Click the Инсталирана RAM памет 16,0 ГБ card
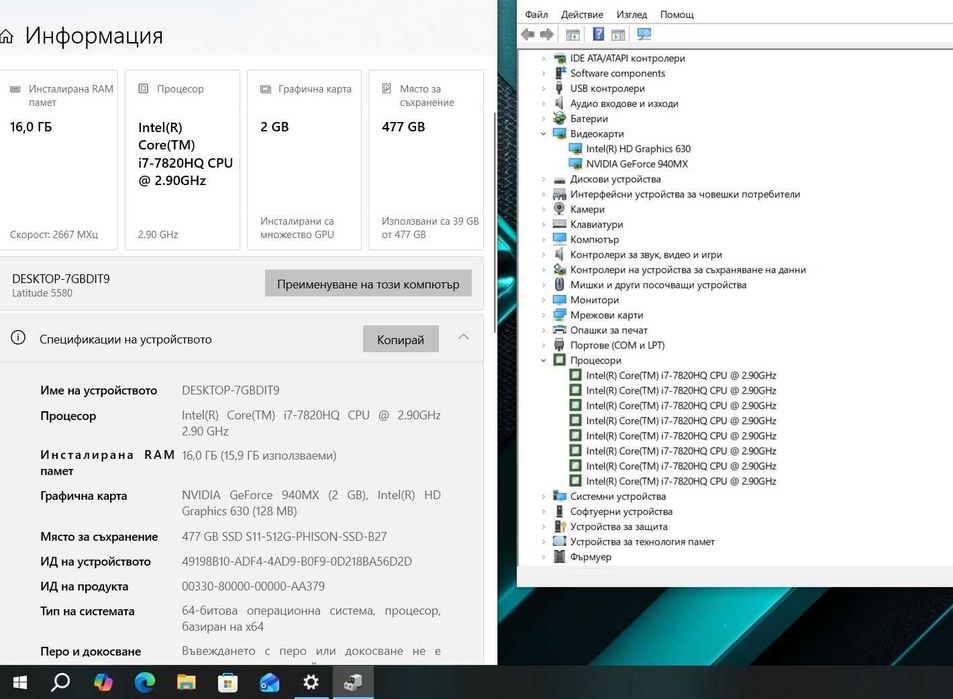 (58, 160)
